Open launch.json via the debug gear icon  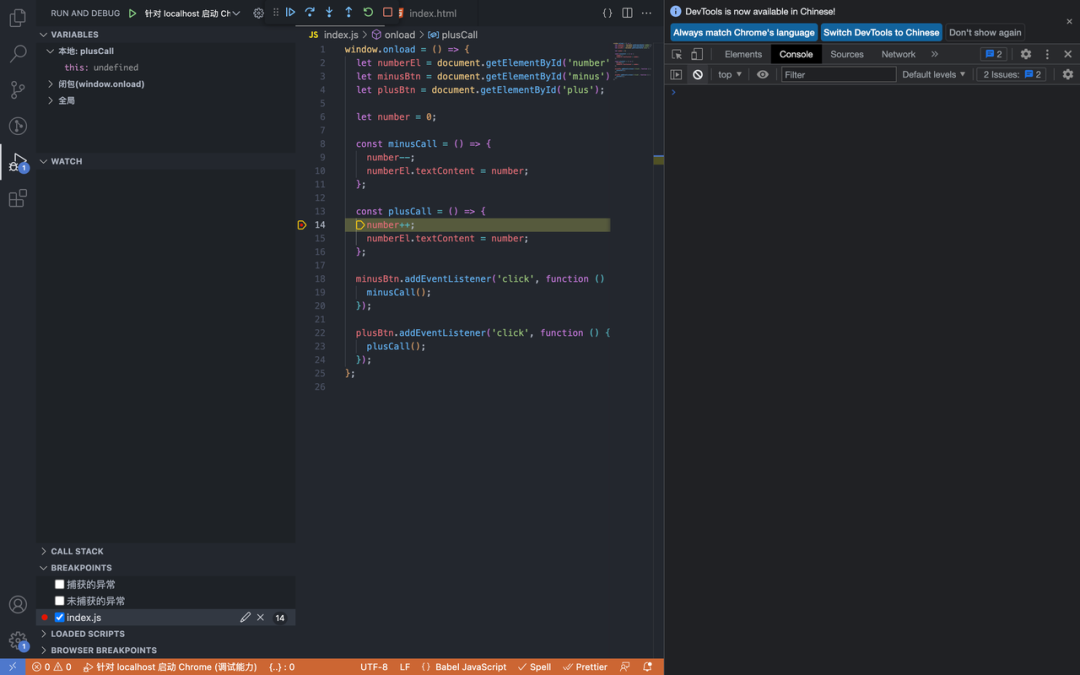[258, 13]
